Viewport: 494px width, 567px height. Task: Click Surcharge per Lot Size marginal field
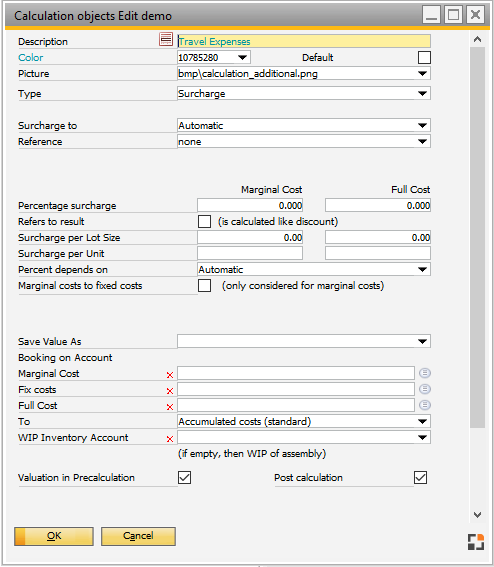250,238
